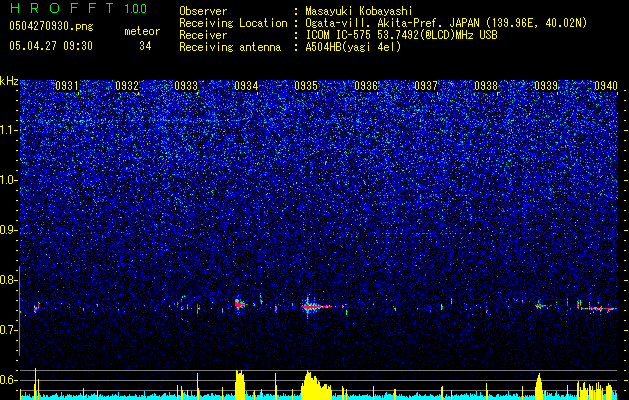Click the 0940 time marker
The image size is (629, 400).
[x=606, y=86]
